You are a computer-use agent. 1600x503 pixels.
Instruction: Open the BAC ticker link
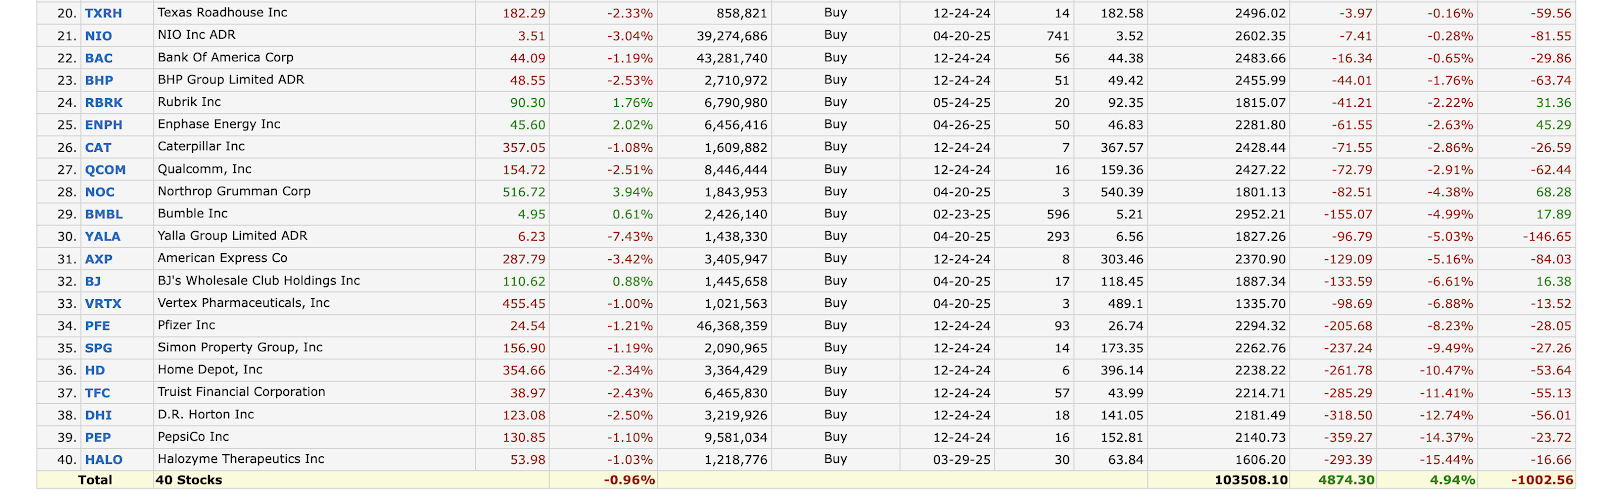pos(99,58)
